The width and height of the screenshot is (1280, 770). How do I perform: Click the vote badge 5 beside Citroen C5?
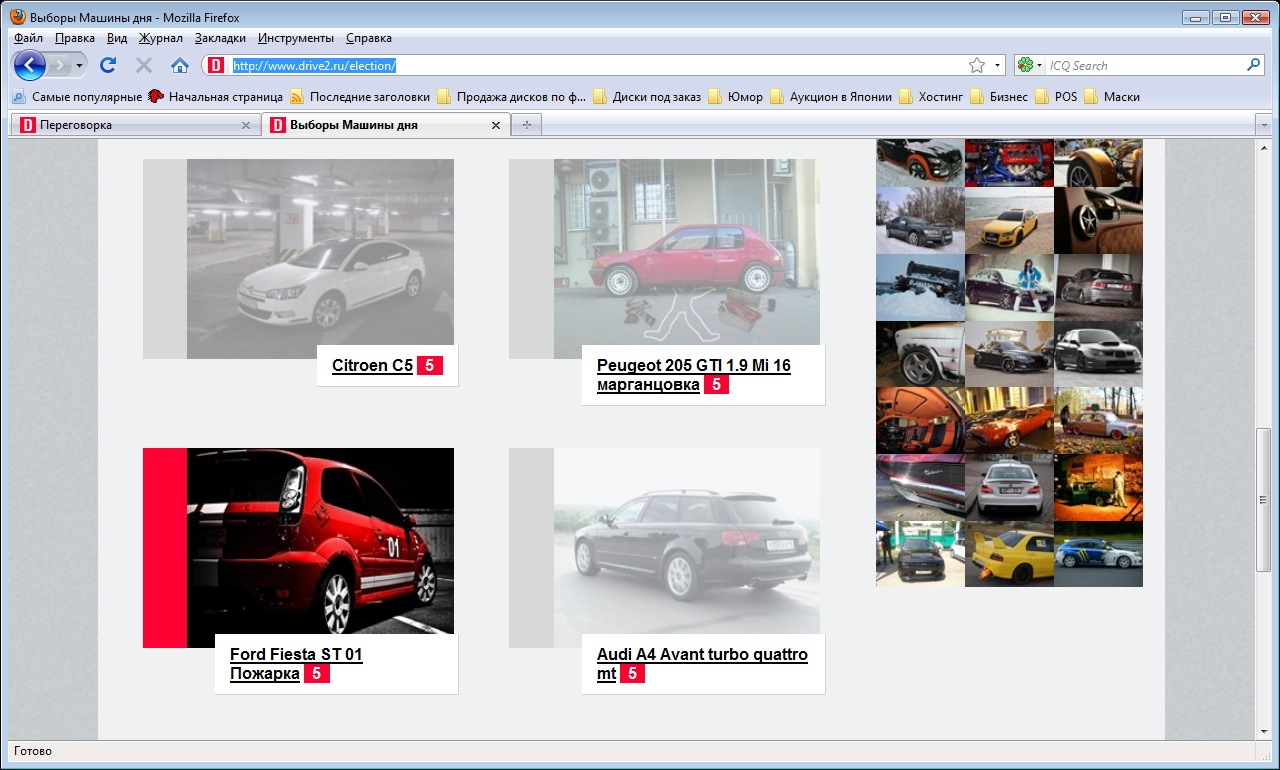[x=429, y=366]
